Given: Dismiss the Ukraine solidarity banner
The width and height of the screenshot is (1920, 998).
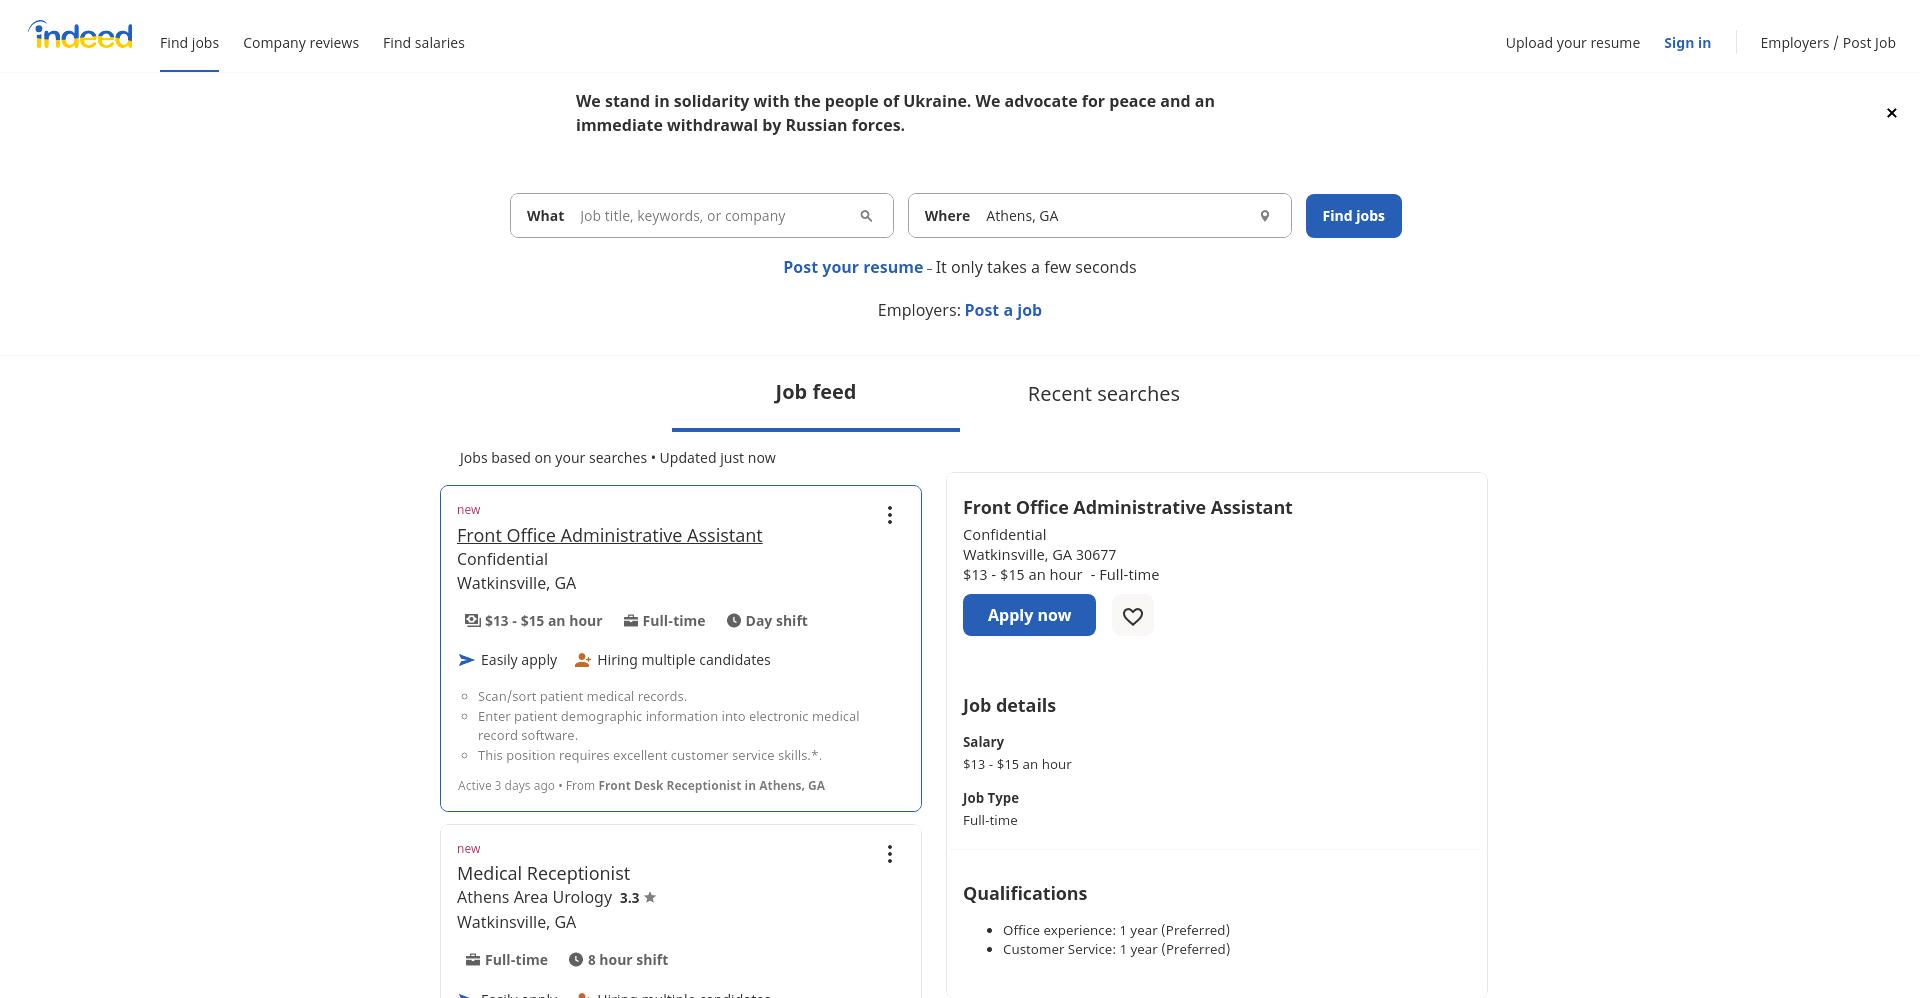Looking at the screenshot, I should pos(1891,113).
